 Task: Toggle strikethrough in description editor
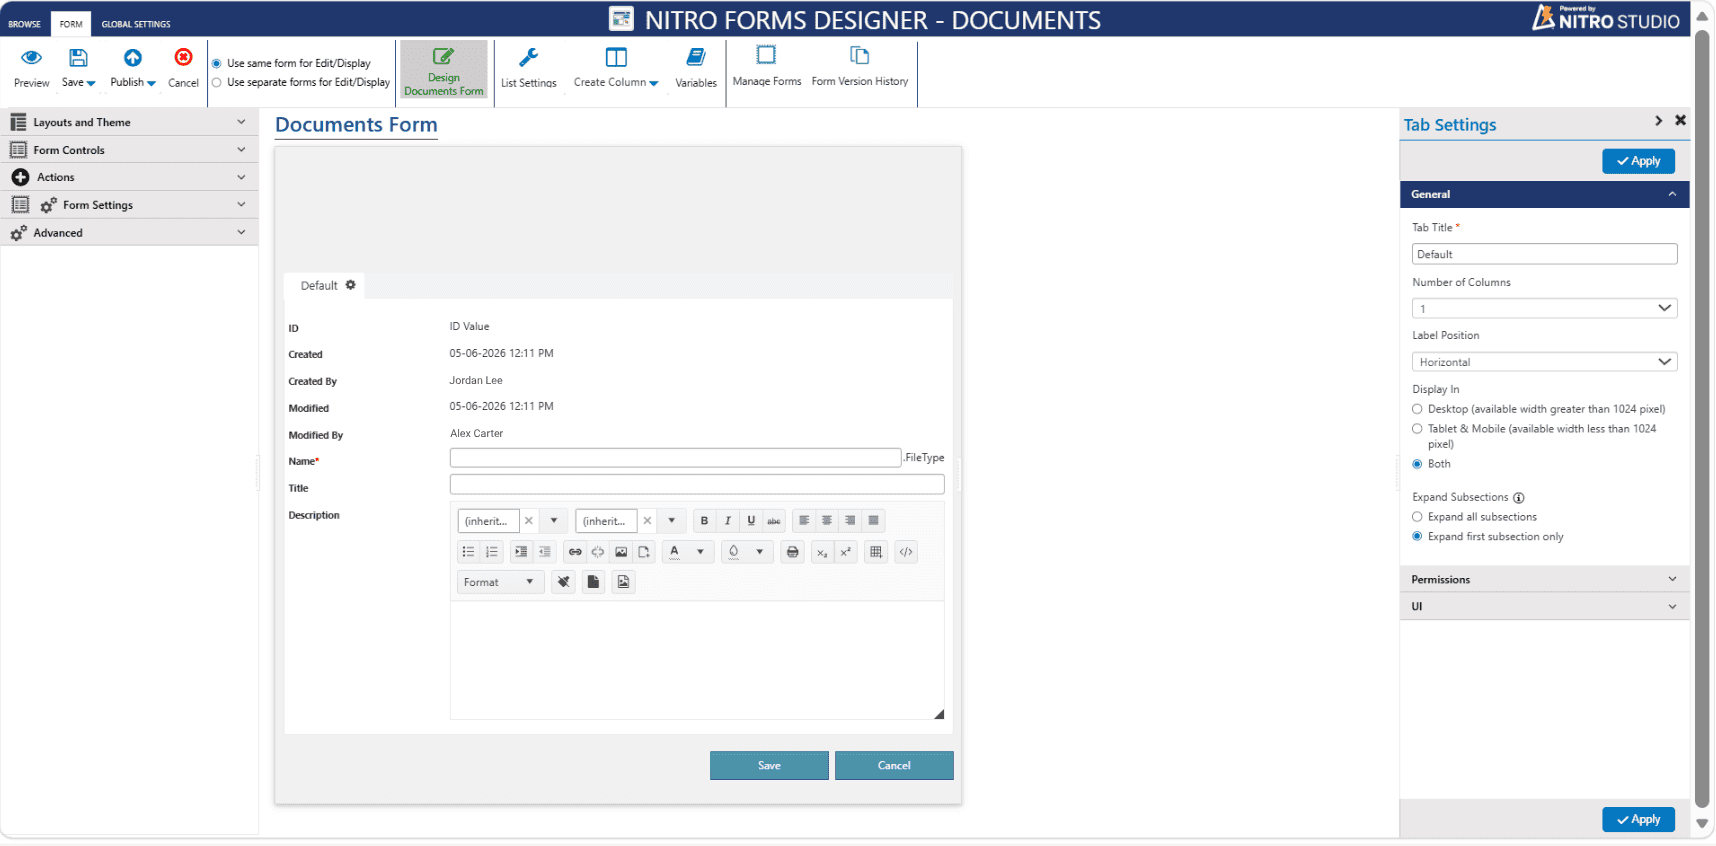click(774, 521)
